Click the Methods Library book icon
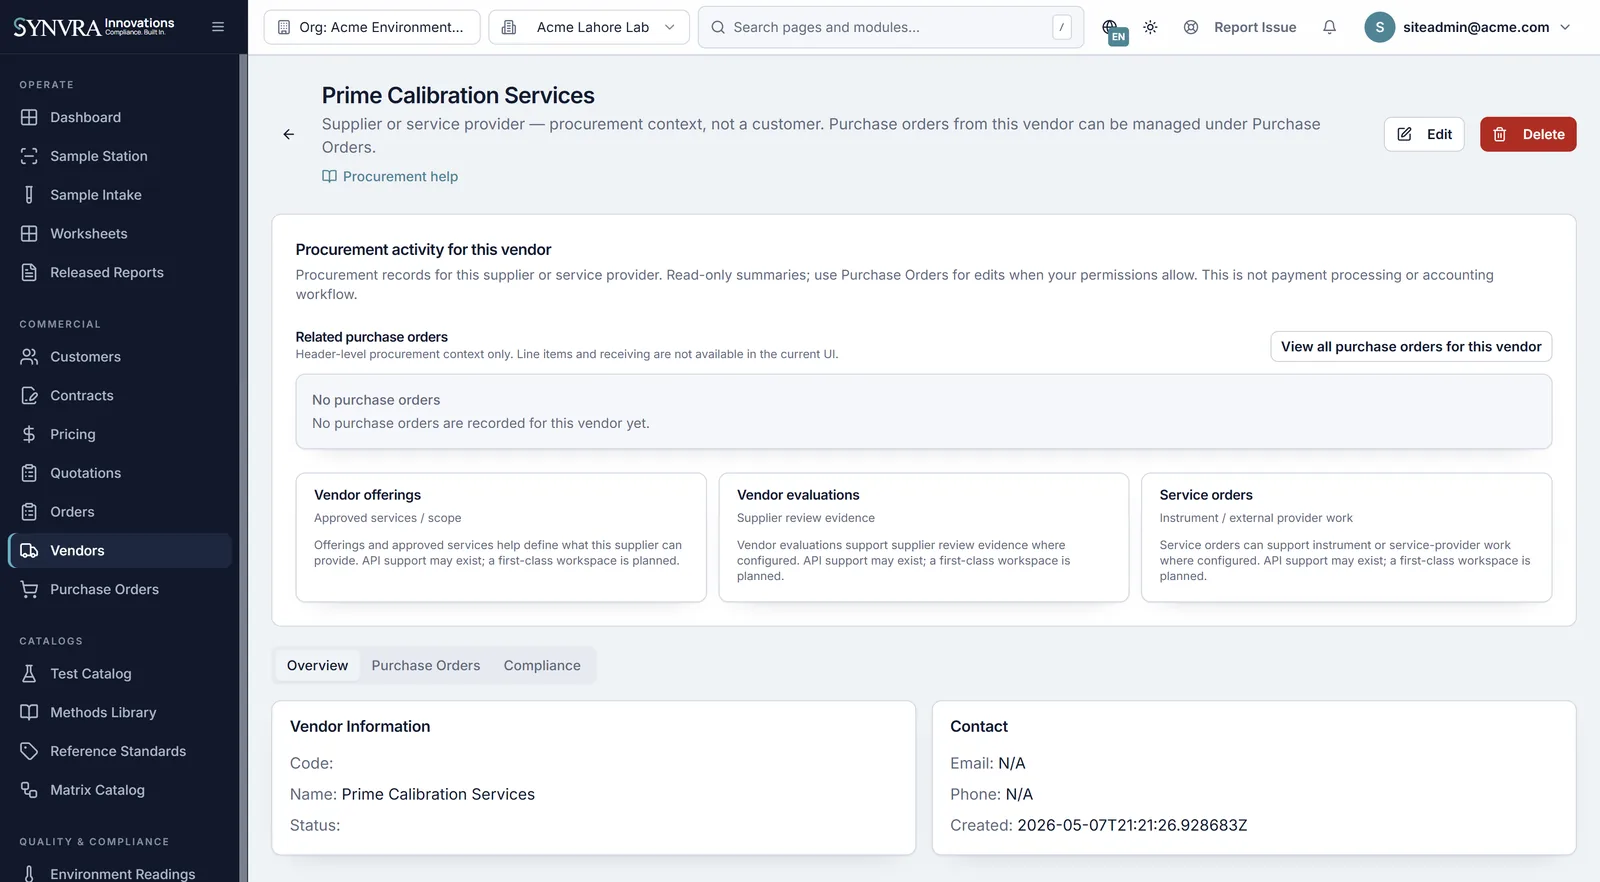The width and height of the screenshot is (1600, 882). point(29,713)
